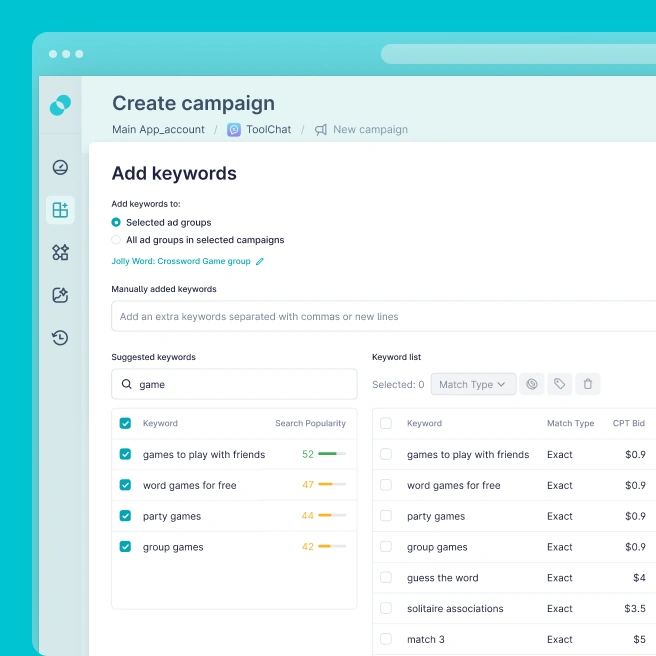The width and height of the screenshot is (656, 656).
Task: Click the manually added keywords input field
Action: (383, 316)
